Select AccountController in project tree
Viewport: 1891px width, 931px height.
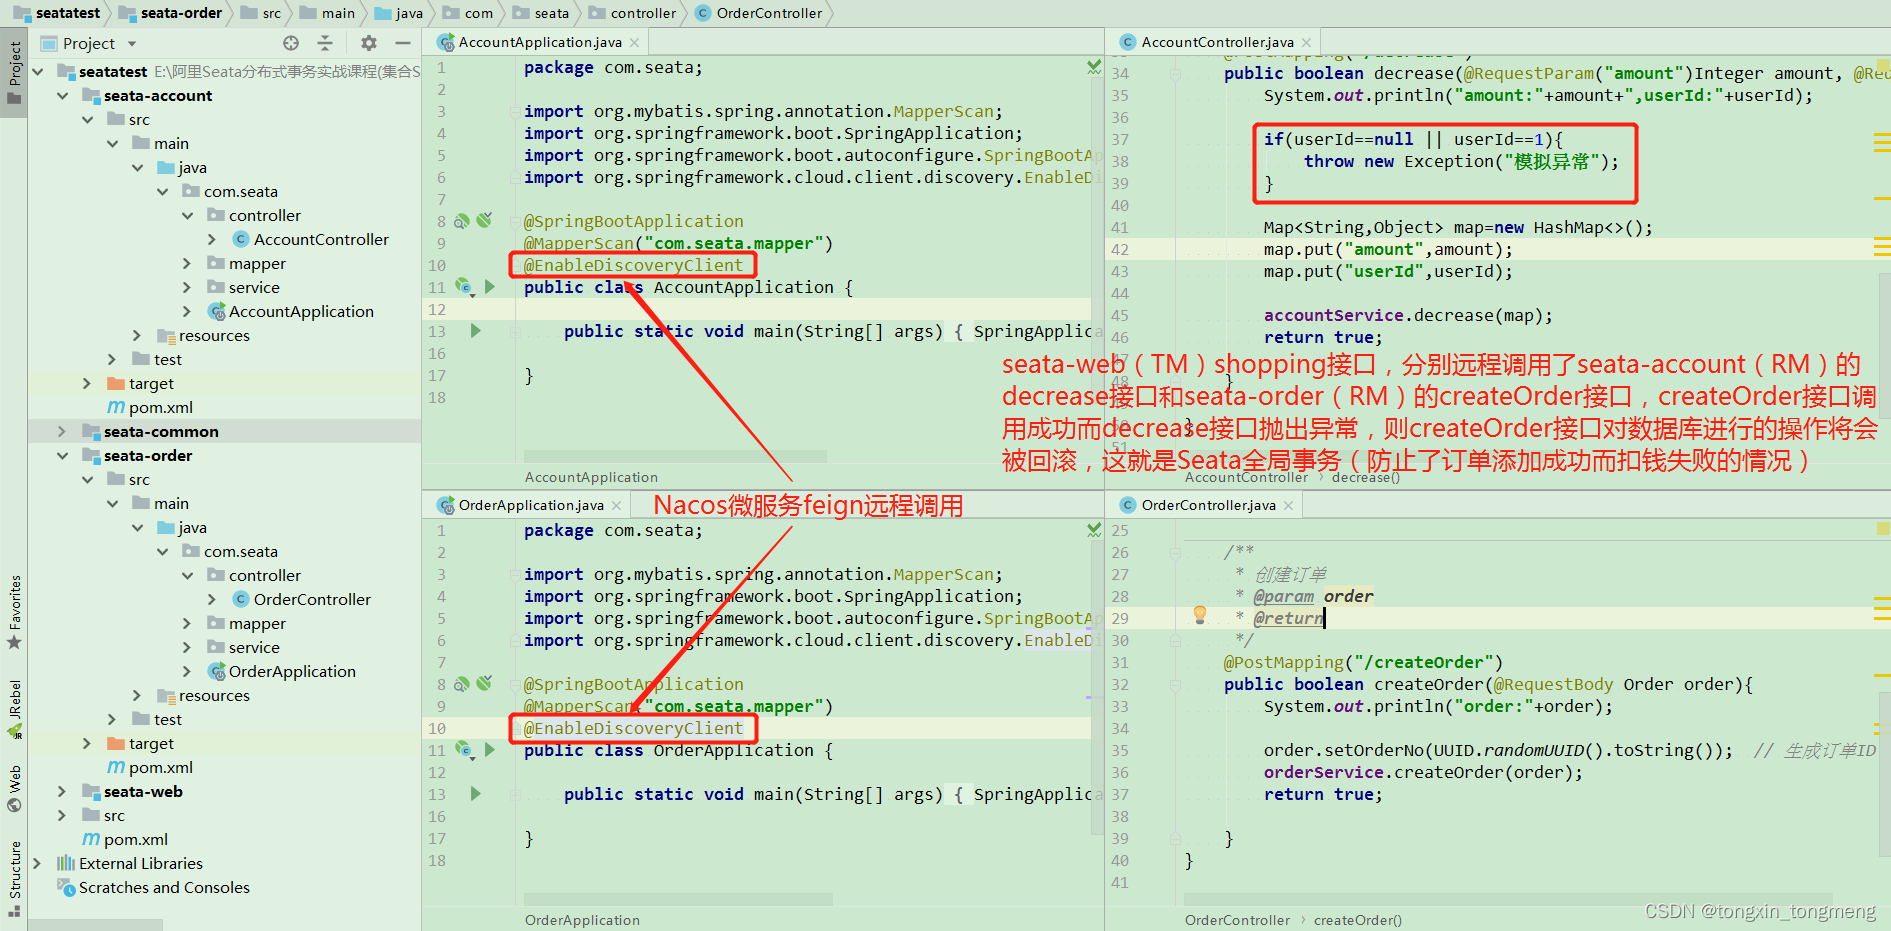click(321, 240)
